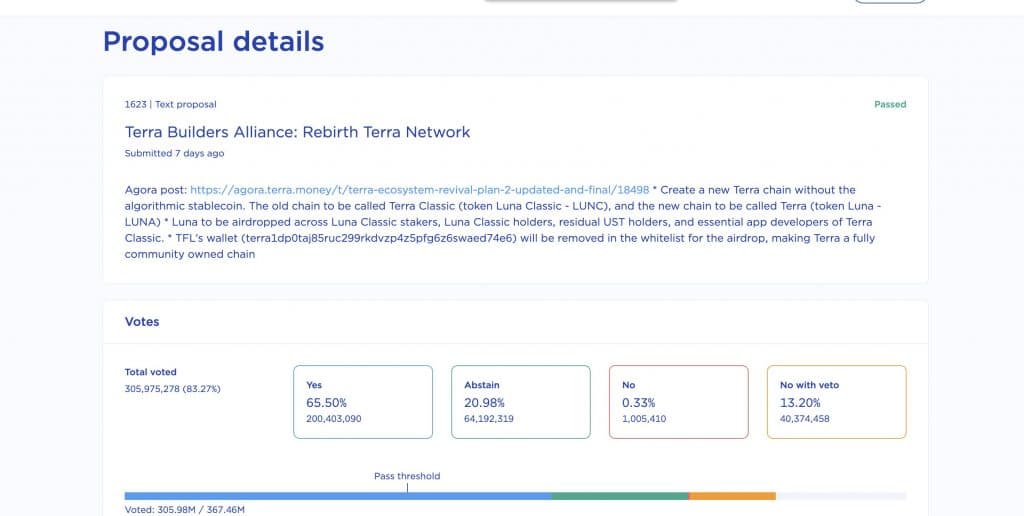Click the Submitted 7 days ago text
Viewport: 1024px width, 516px height.
[174, 154]
